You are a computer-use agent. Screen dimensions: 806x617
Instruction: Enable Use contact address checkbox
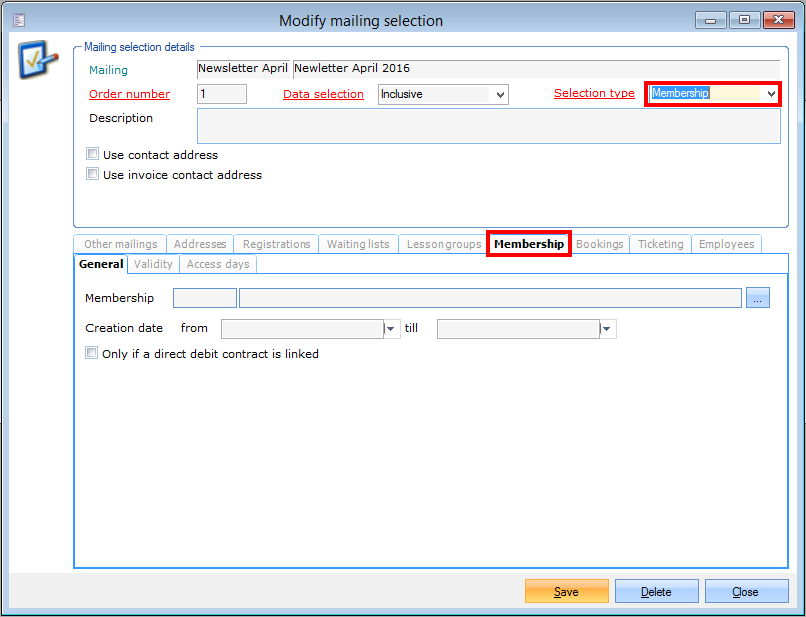coord(93,155)
